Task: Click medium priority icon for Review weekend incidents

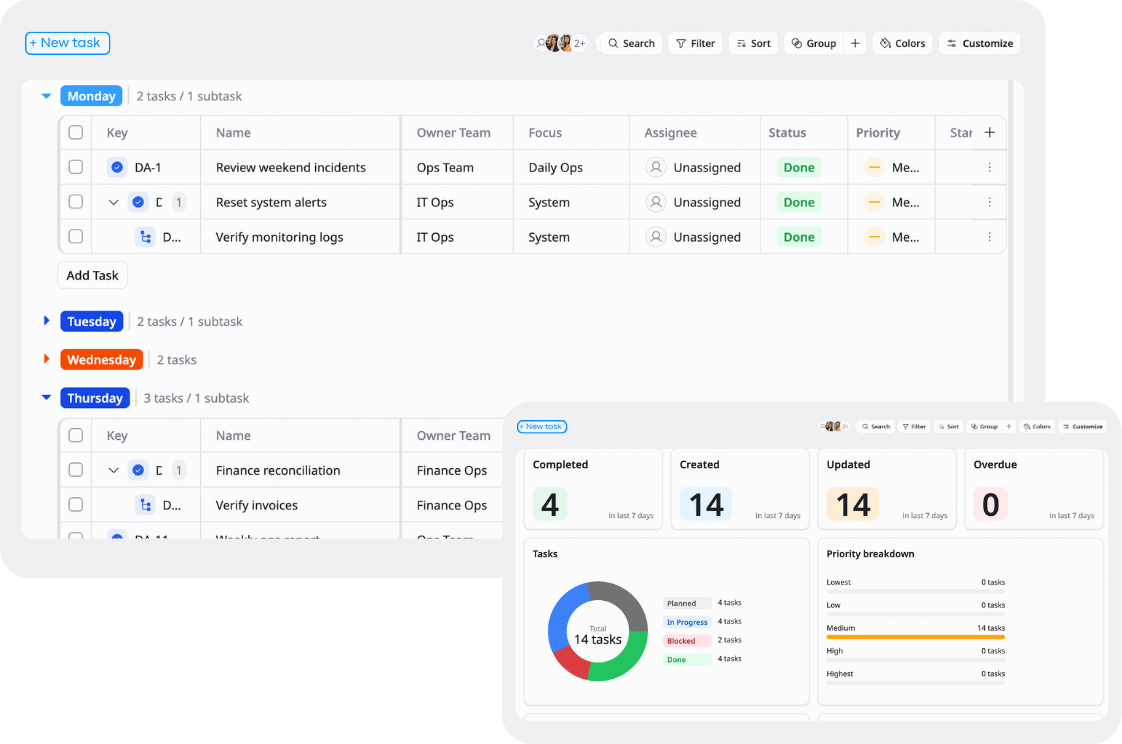Action: [874, 167]
